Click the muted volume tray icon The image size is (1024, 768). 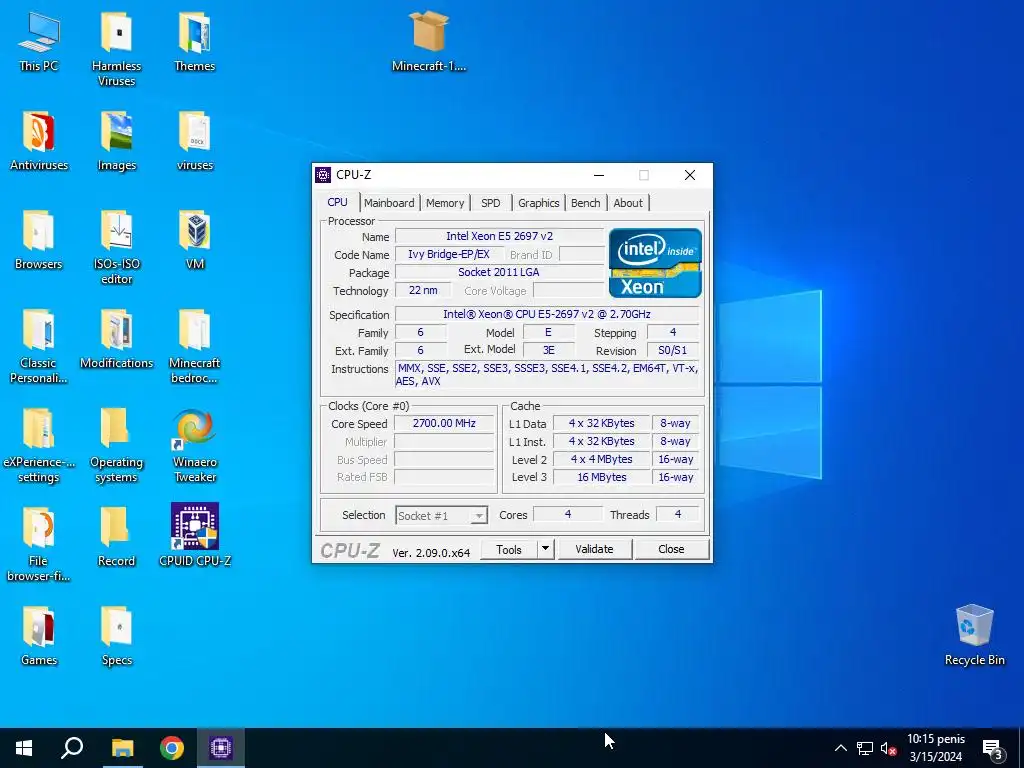click(x=888, y=748)
